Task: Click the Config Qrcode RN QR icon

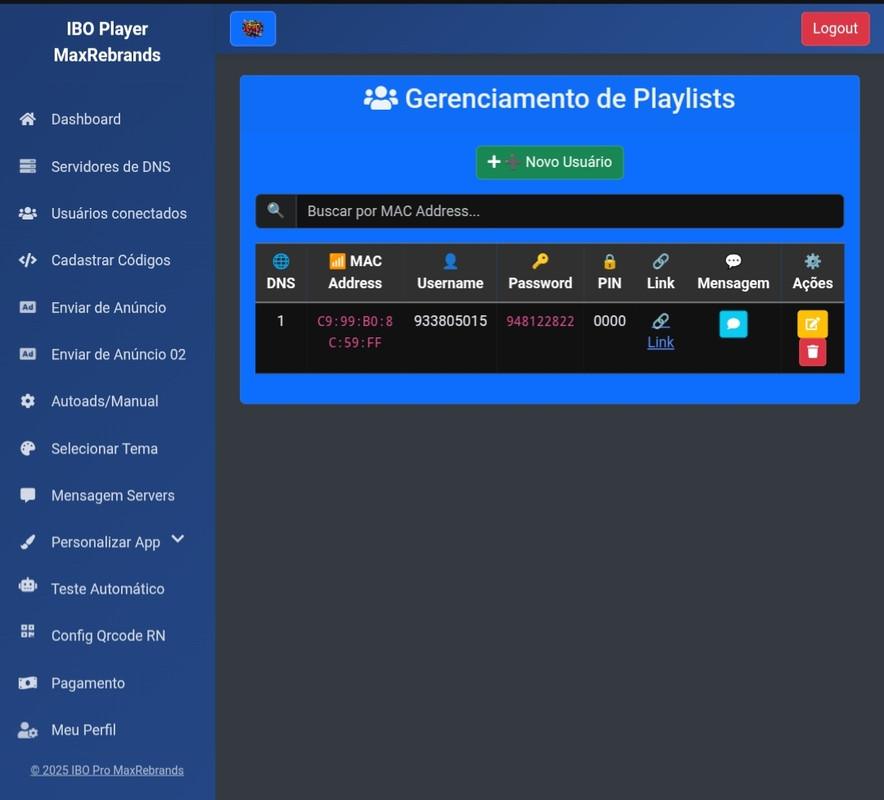Action: [x=28, y=631]
